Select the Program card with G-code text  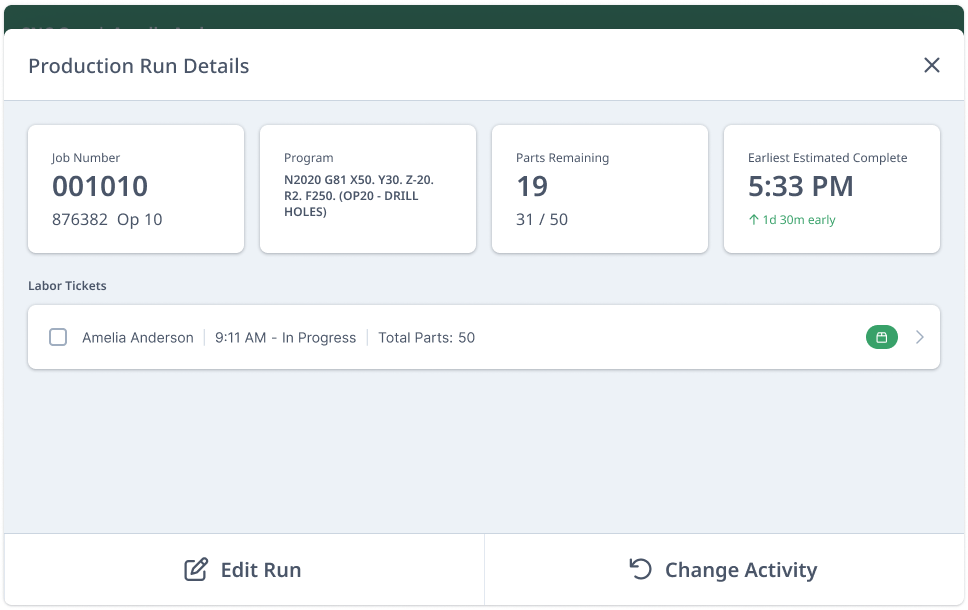pos(368,189)
